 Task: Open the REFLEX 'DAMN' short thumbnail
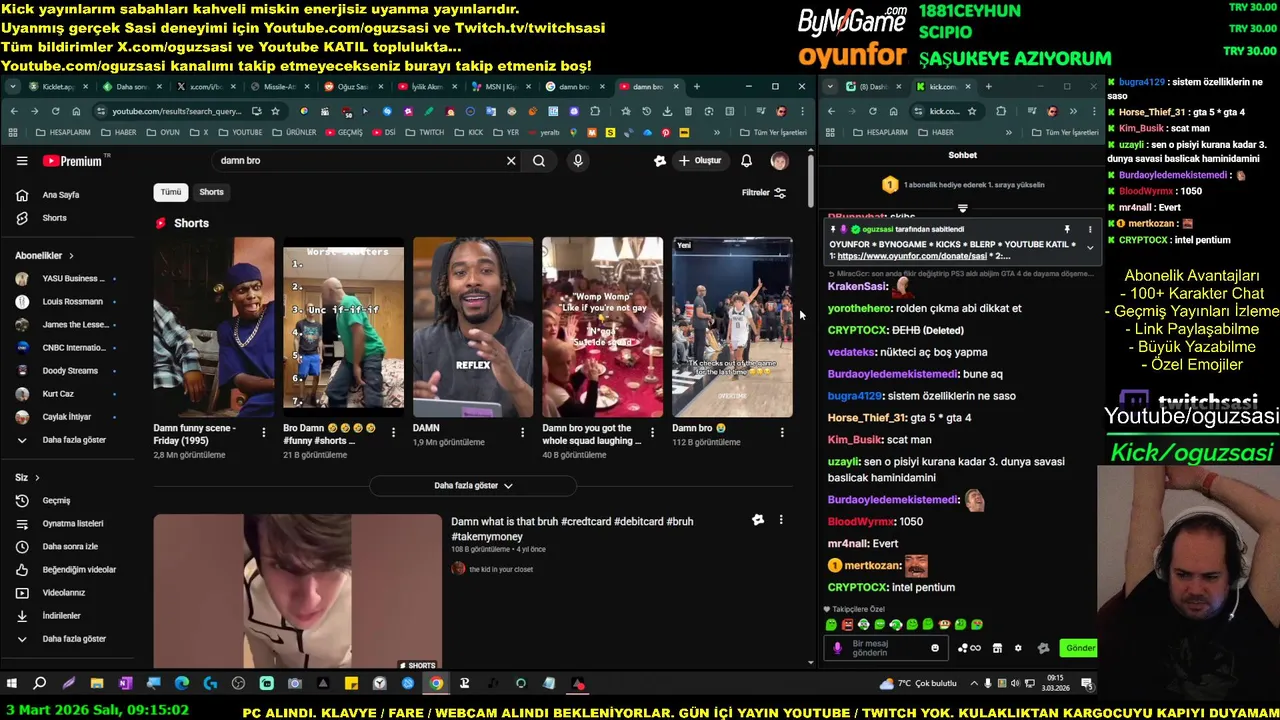[473, 327]
